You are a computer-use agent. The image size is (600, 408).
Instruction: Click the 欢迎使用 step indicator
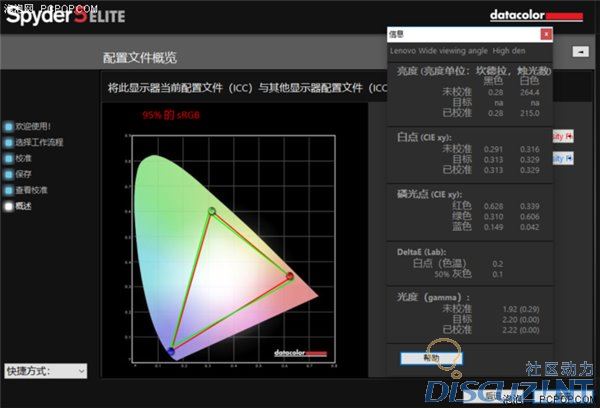coord(9,127)
